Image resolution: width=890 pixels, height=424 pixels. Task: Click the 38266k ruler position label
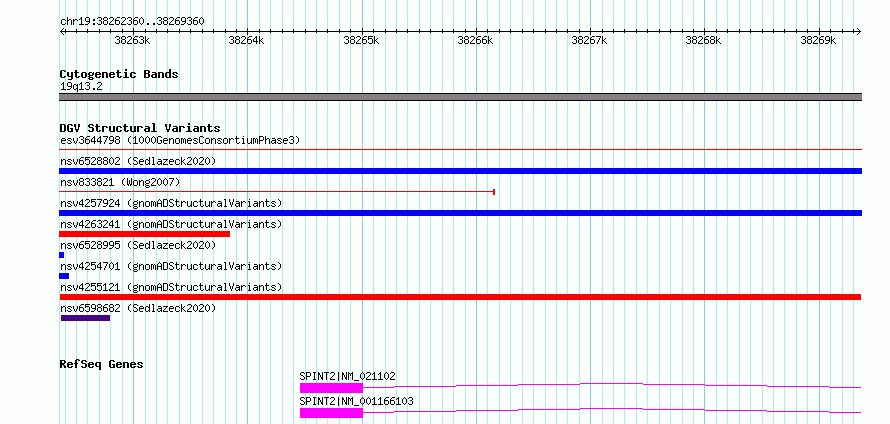tap(475, 41)
